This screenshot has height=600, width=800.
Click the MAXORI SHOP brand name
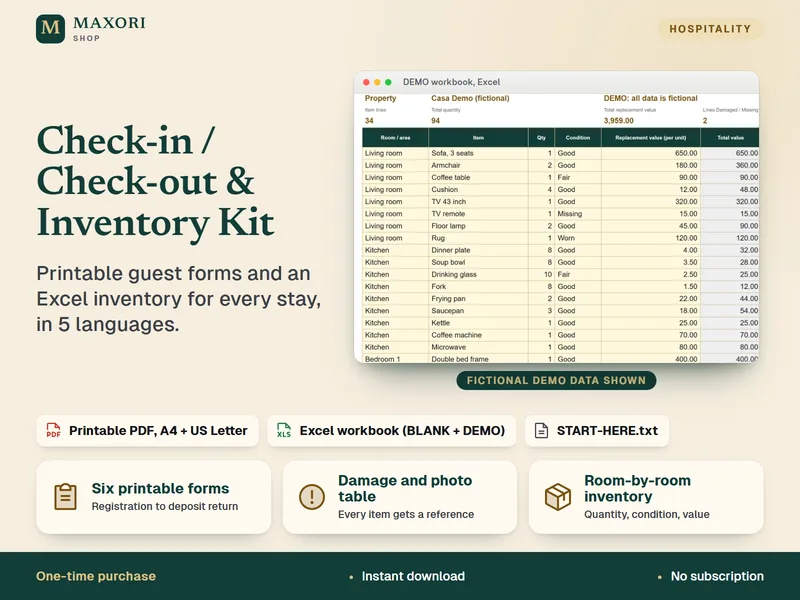pyautogui.click(x=109, y=29)
